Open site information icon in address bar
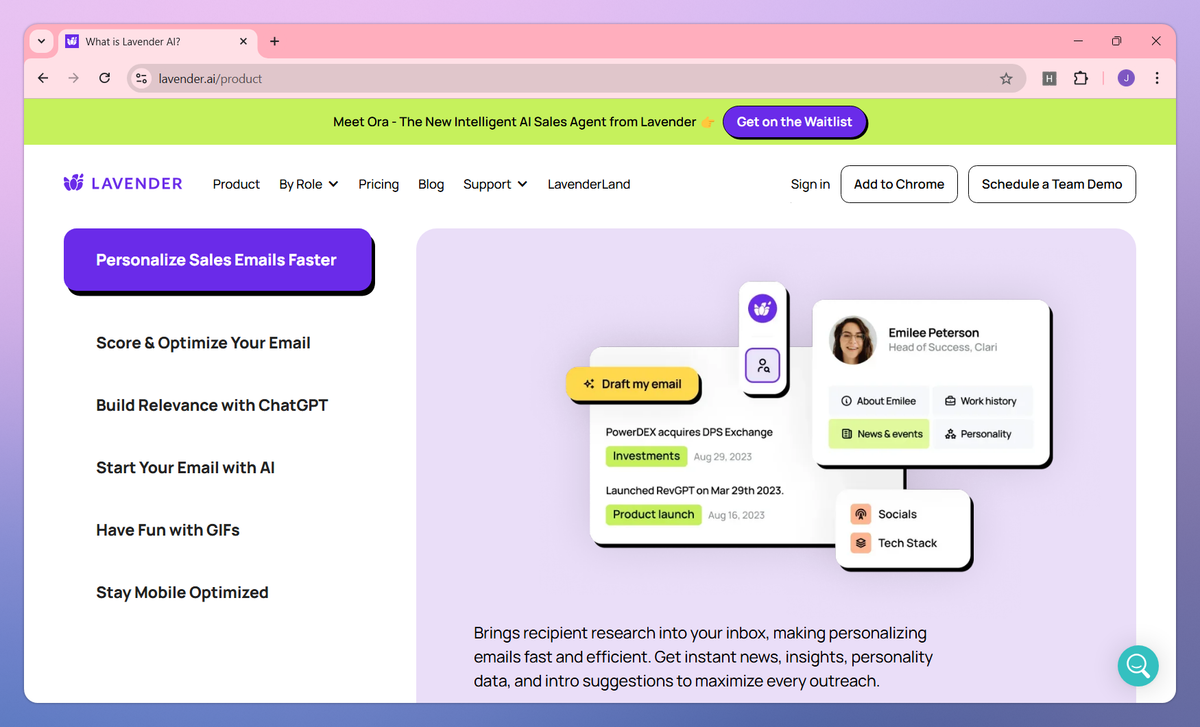1200x727 pixels. pyautogui.click(x=141, y=78)
